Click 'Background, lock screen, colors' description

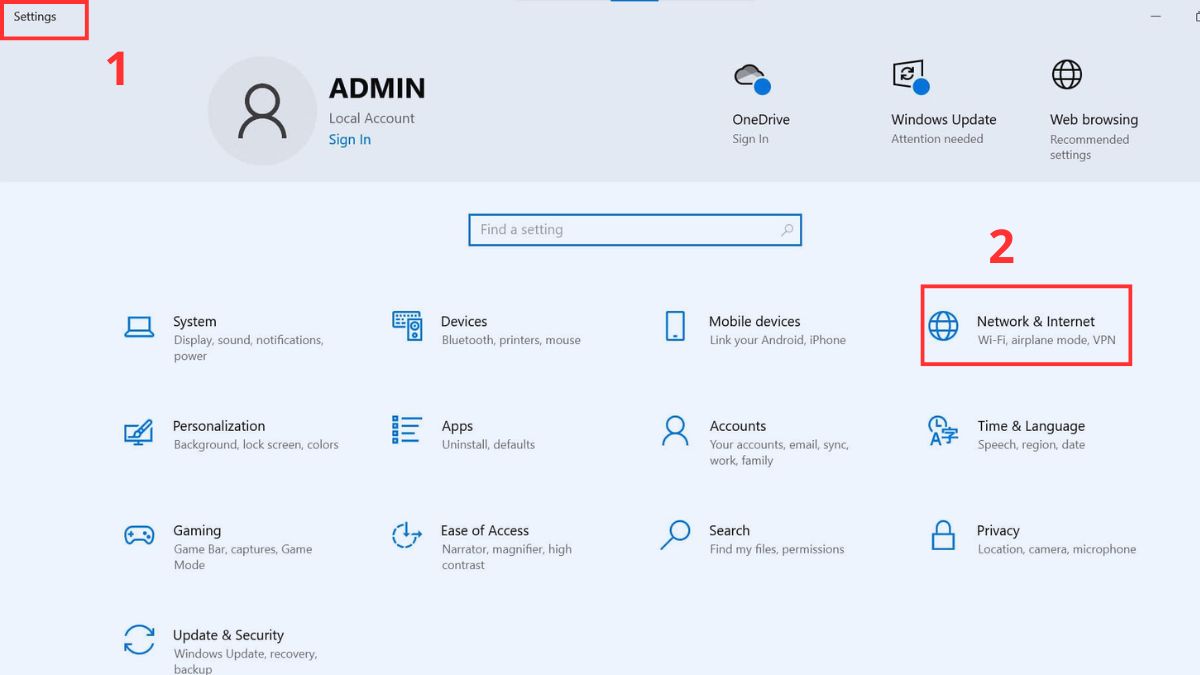point(256,445)
